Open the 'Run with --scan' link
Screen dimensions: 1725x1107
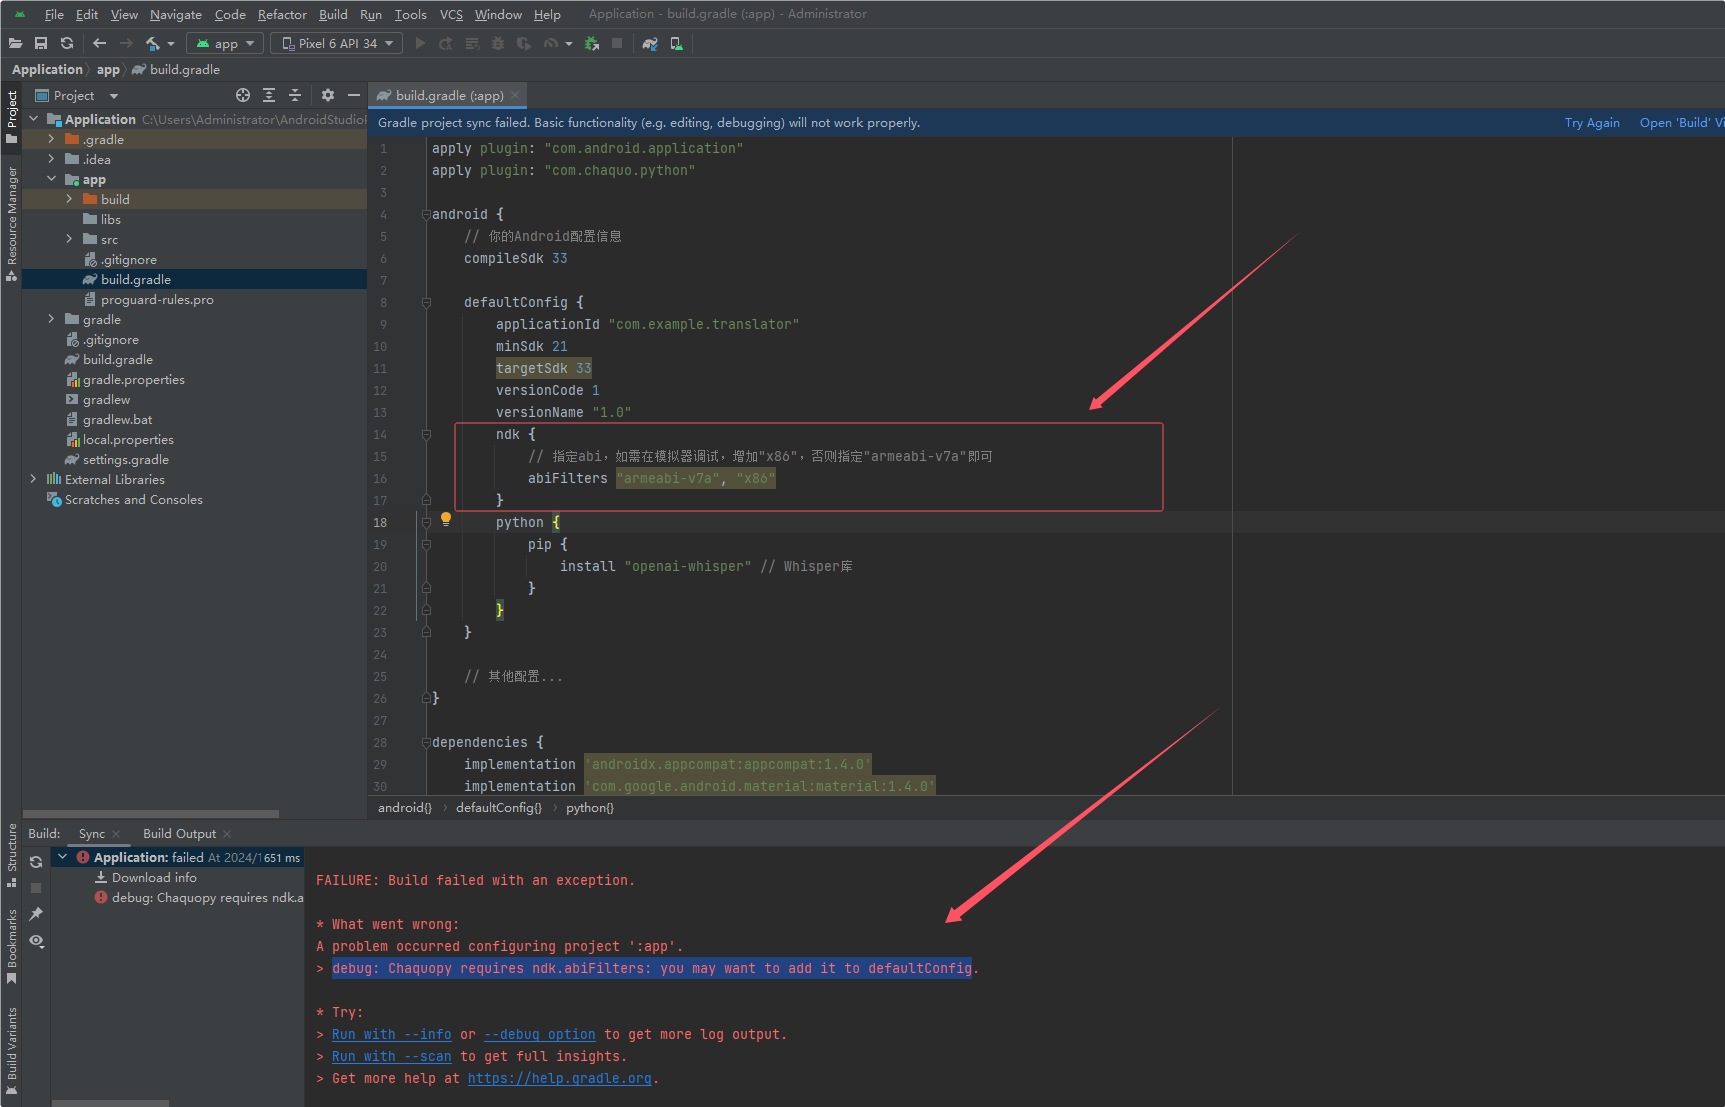tap(391, 1056)
